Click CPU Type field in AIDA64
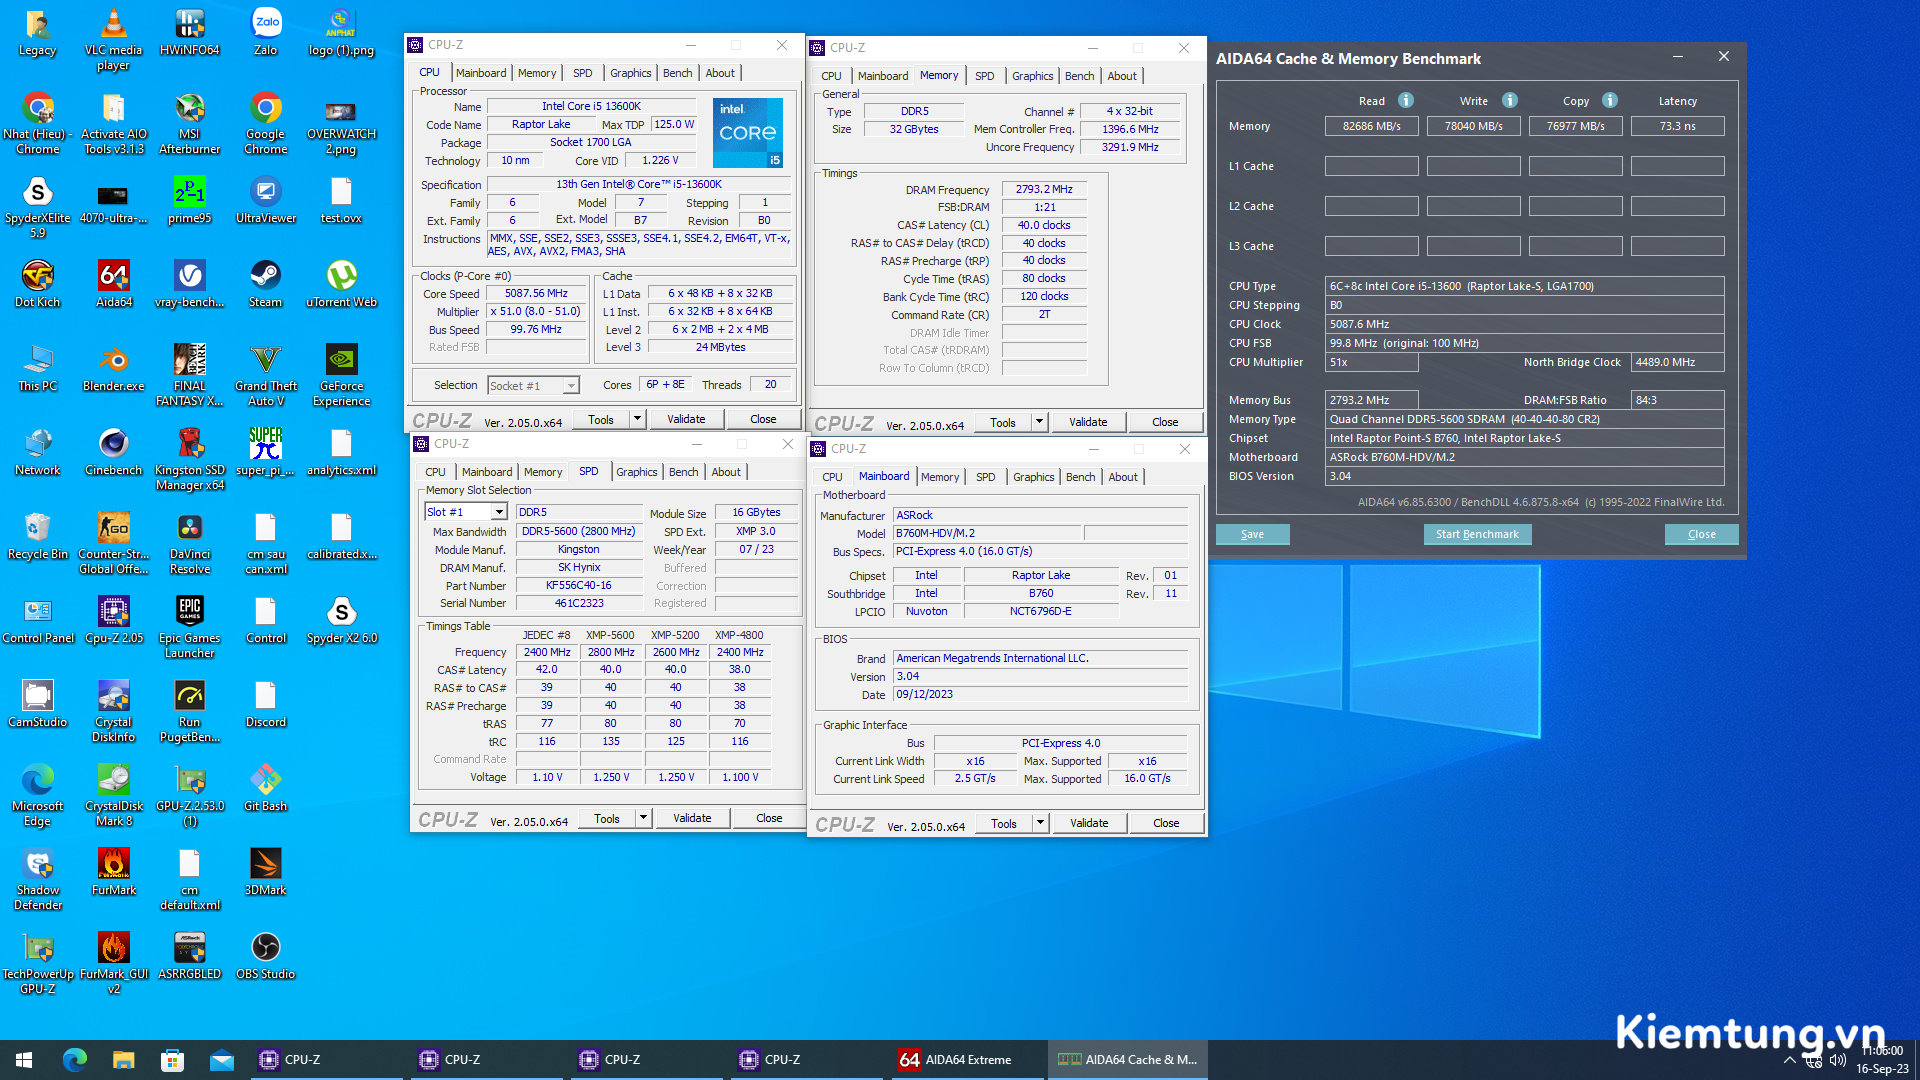The width and height of the screenshot is (1920, 1080). (x=1525, y=286)
